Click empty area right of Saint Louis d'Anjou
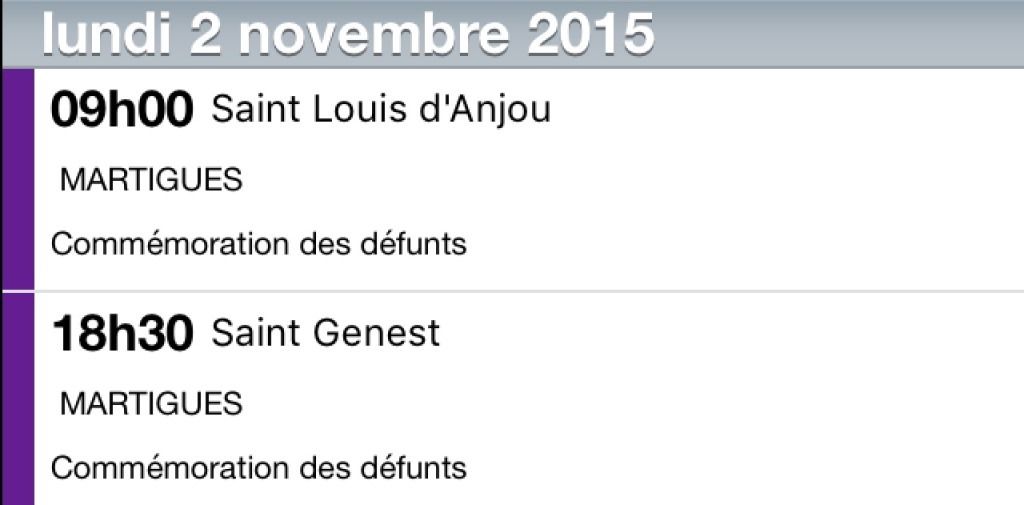This screenshot has height=505, width=1024. (x=784, y=110)
